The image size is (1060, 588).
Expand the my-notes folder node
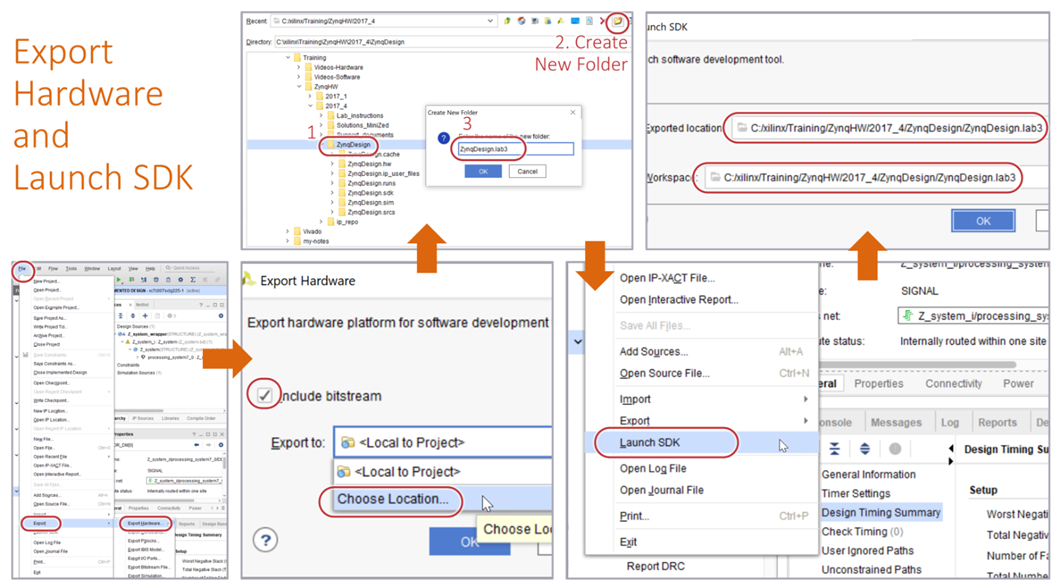pyautogui.click(x=287, y=241)
